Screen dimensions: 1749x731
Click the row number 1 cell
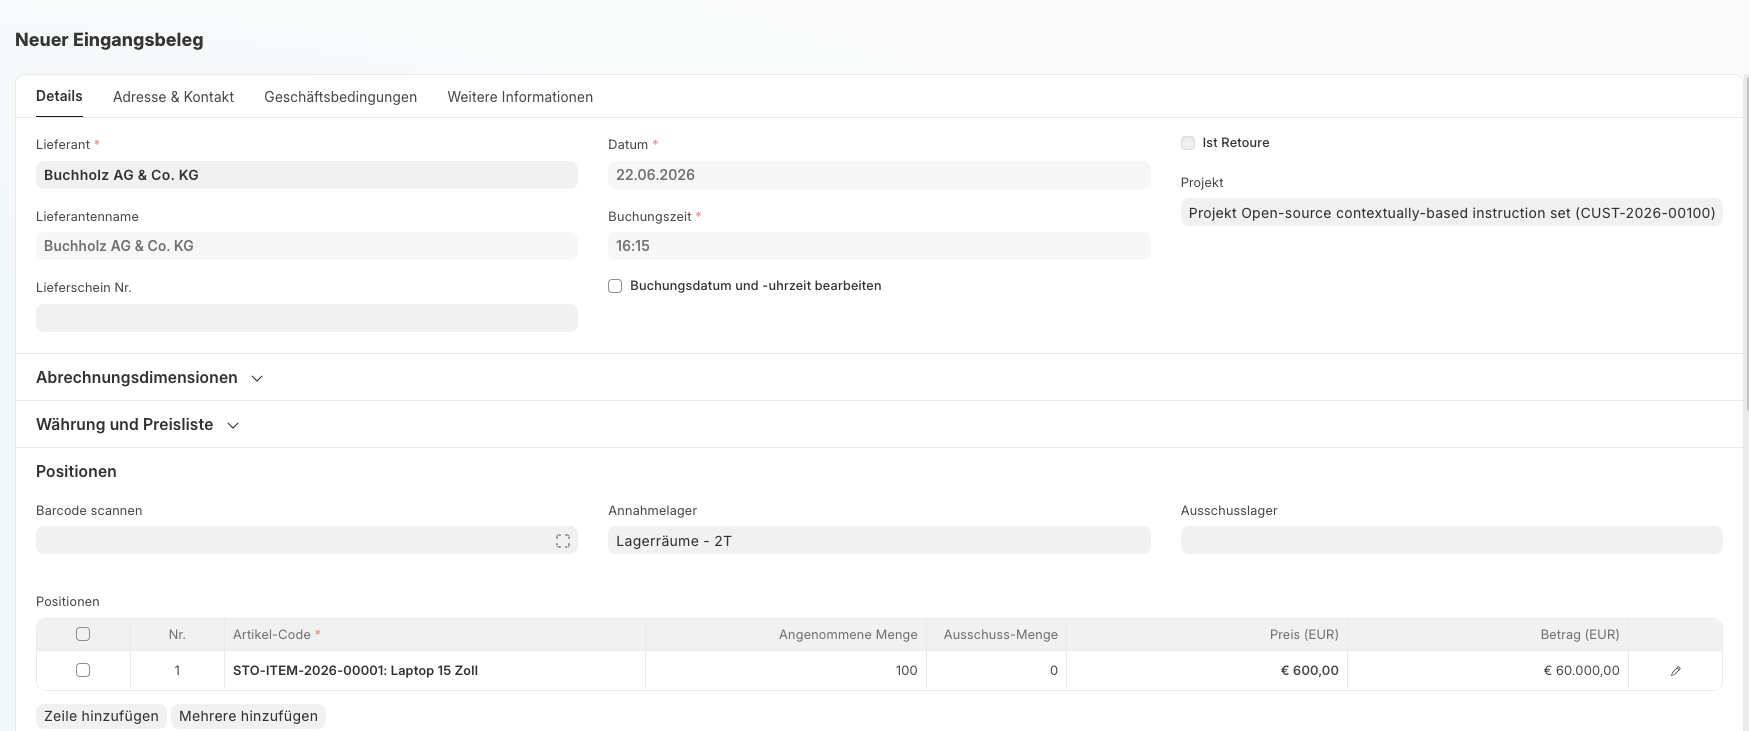pos(177,671)
